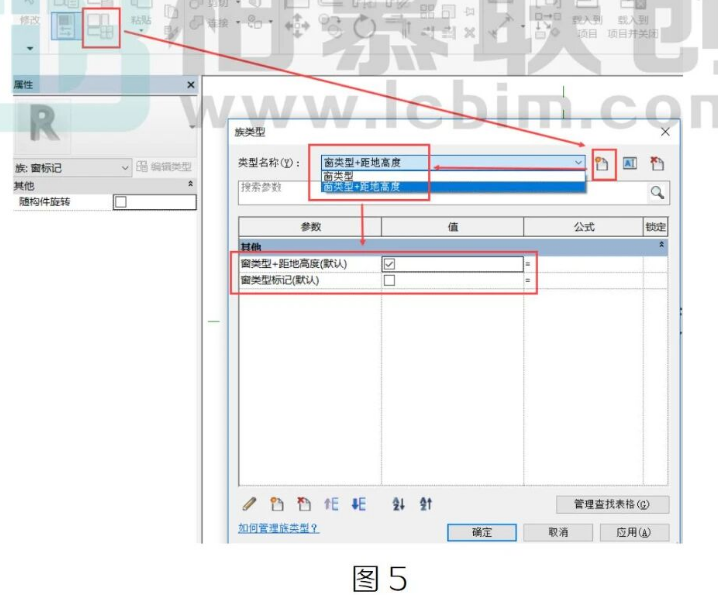Close the 族类型 dialog

(x=665, y=132)
